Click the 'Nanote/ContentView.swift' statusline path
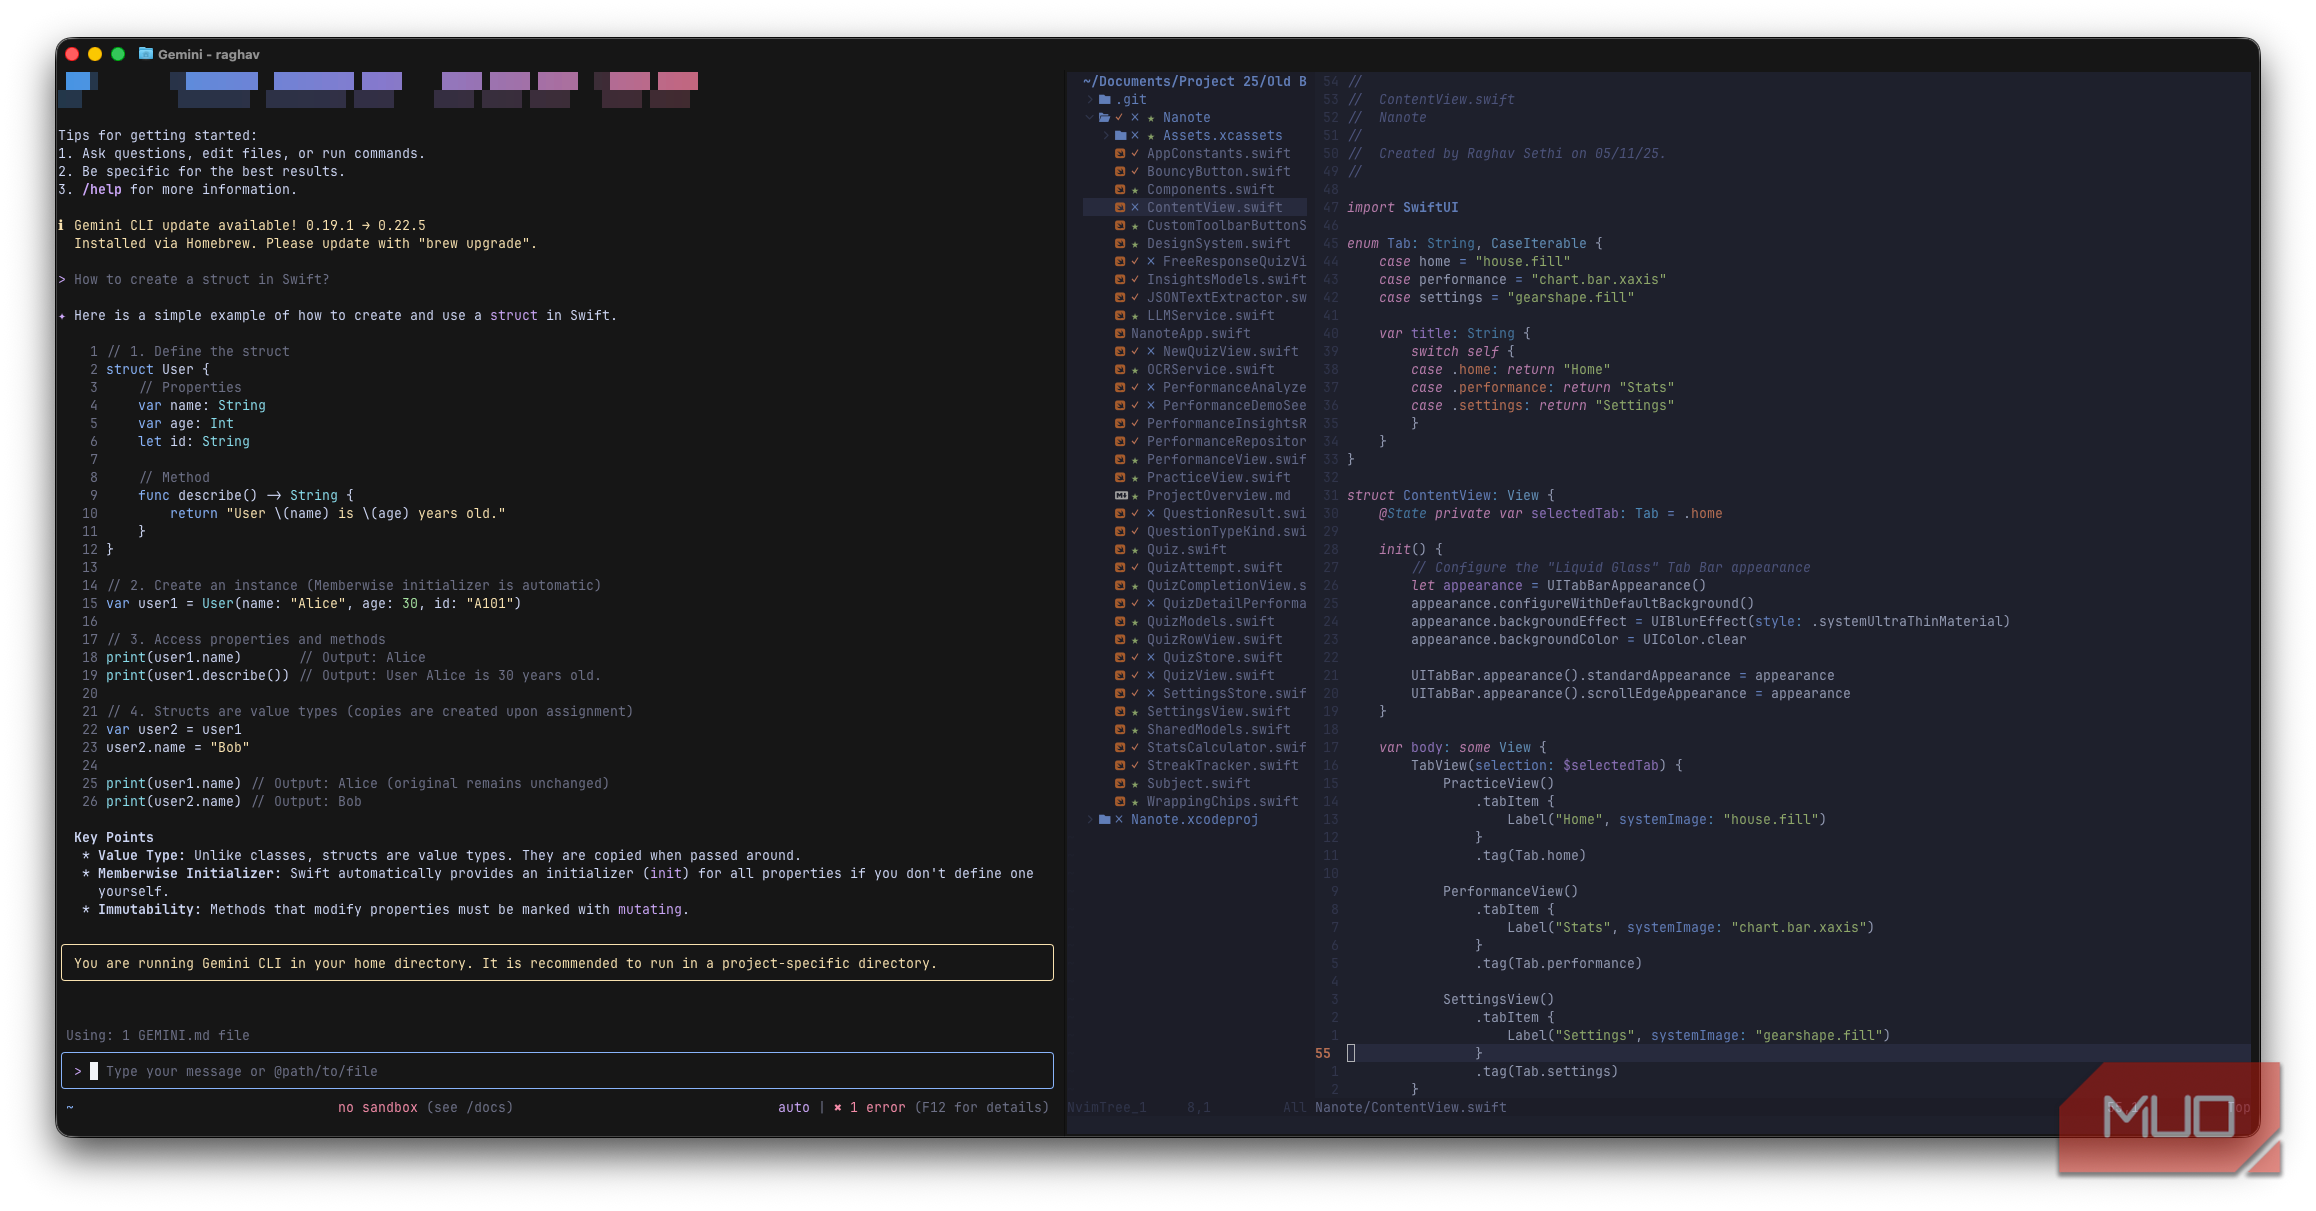The width and height of the screenshot is (2316, 1211). (1410, 1108)
